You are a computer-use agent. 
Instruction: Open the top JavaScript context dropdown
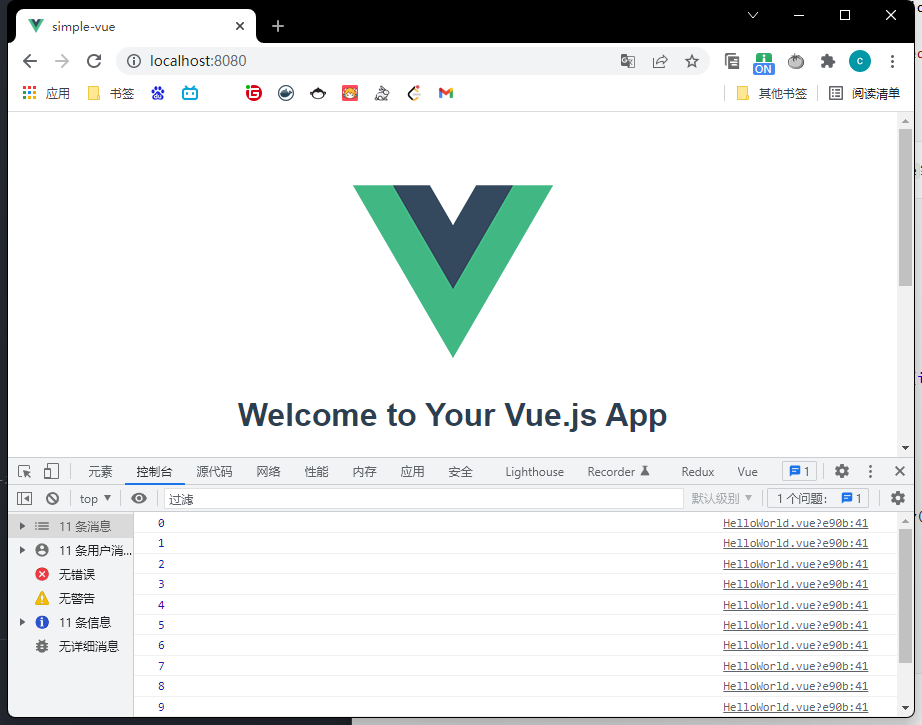(x=95, y=498)
